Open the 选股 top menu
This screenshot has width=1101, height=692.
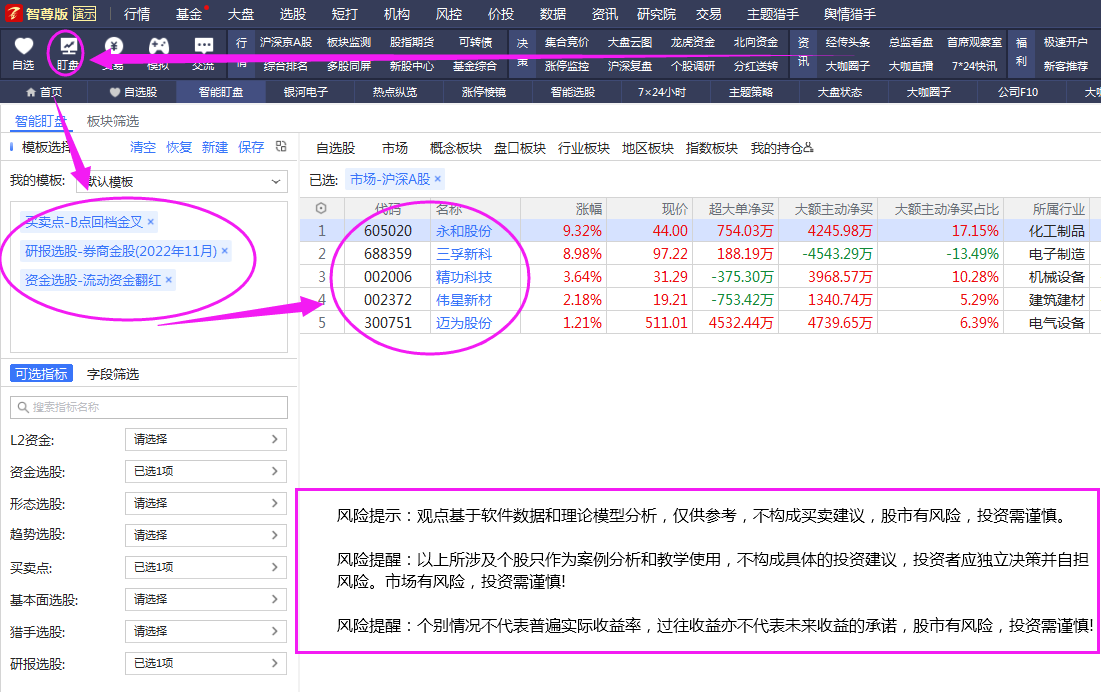(x=293, y=14)
